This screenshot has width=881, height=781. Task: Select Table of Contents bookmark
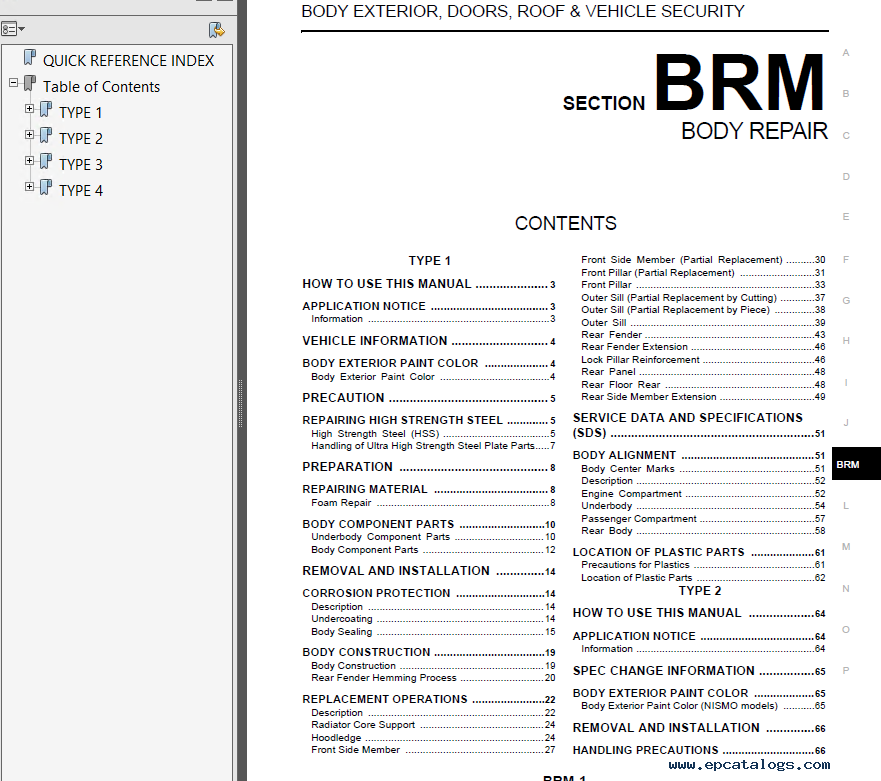tap(102, 87)
